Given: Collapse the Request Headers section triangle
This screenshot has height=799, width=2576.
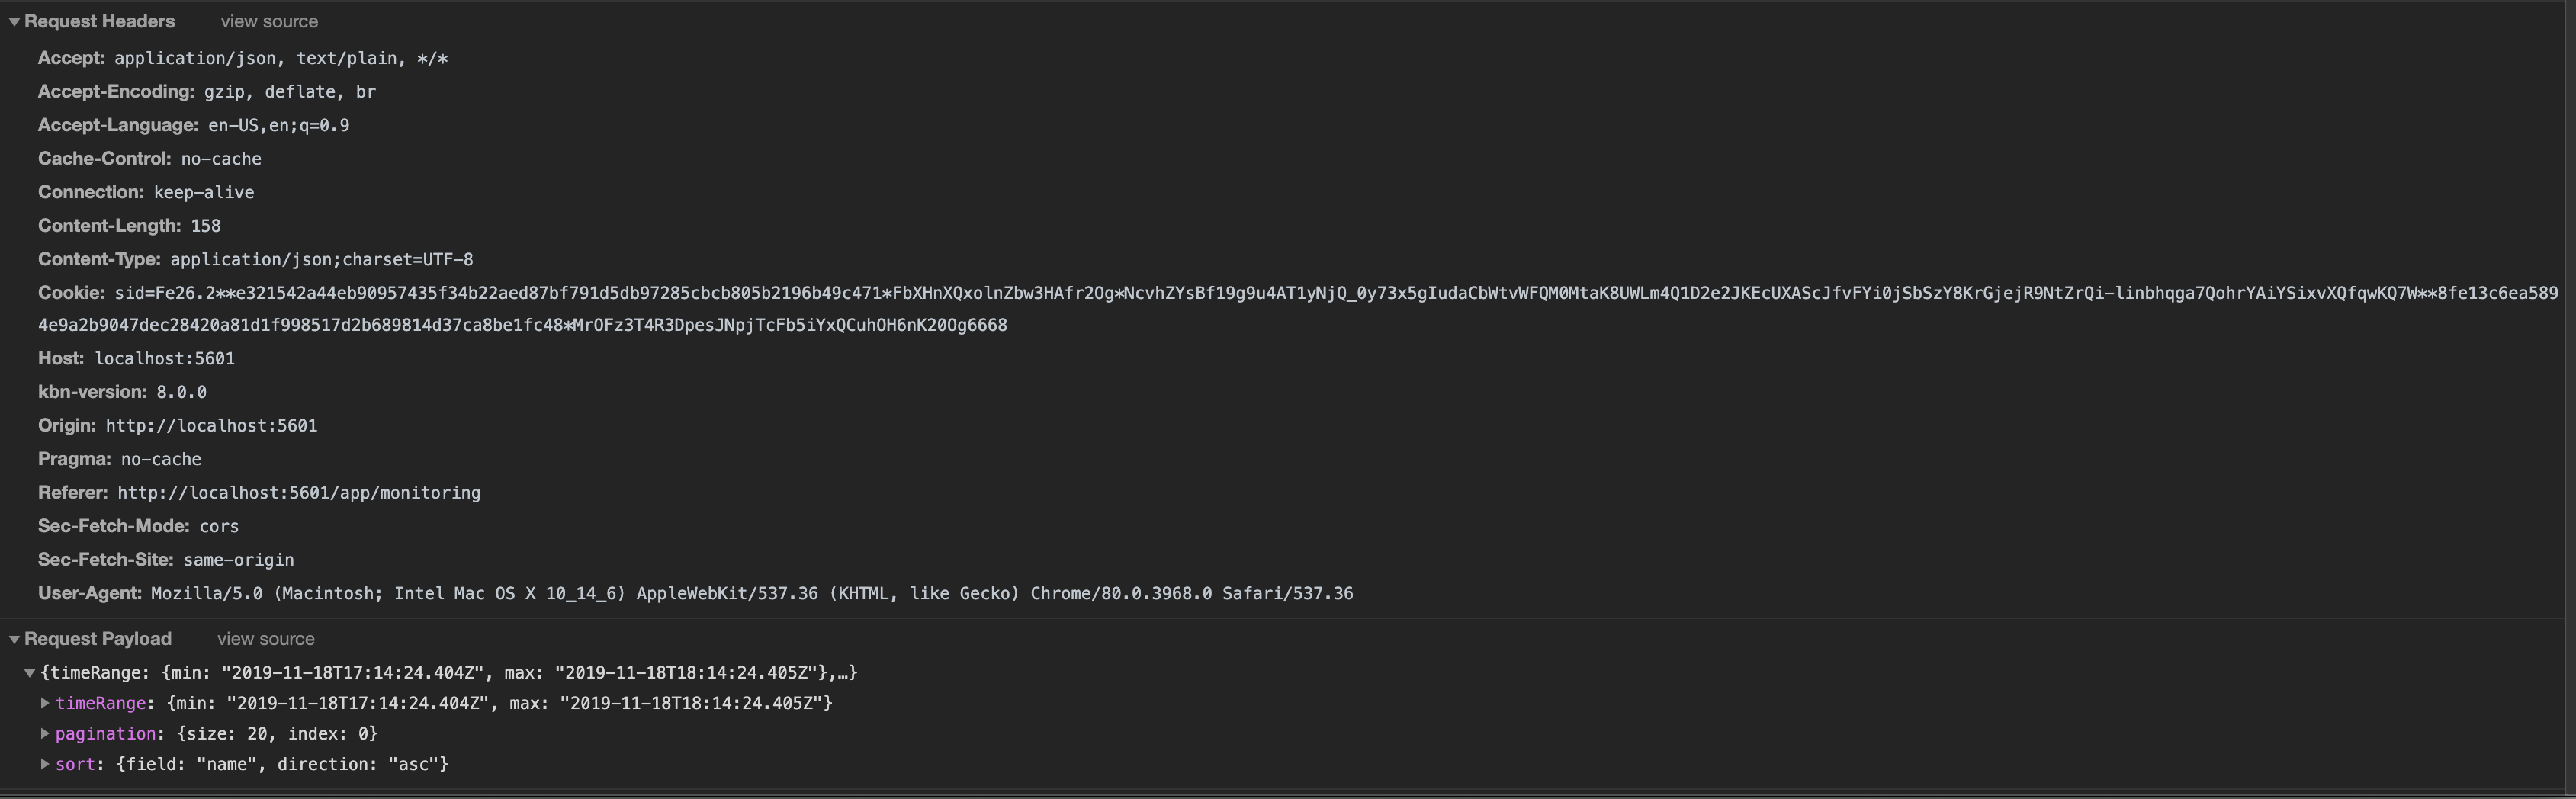Looking at the screenshot, I should click(x=14, y=22).
